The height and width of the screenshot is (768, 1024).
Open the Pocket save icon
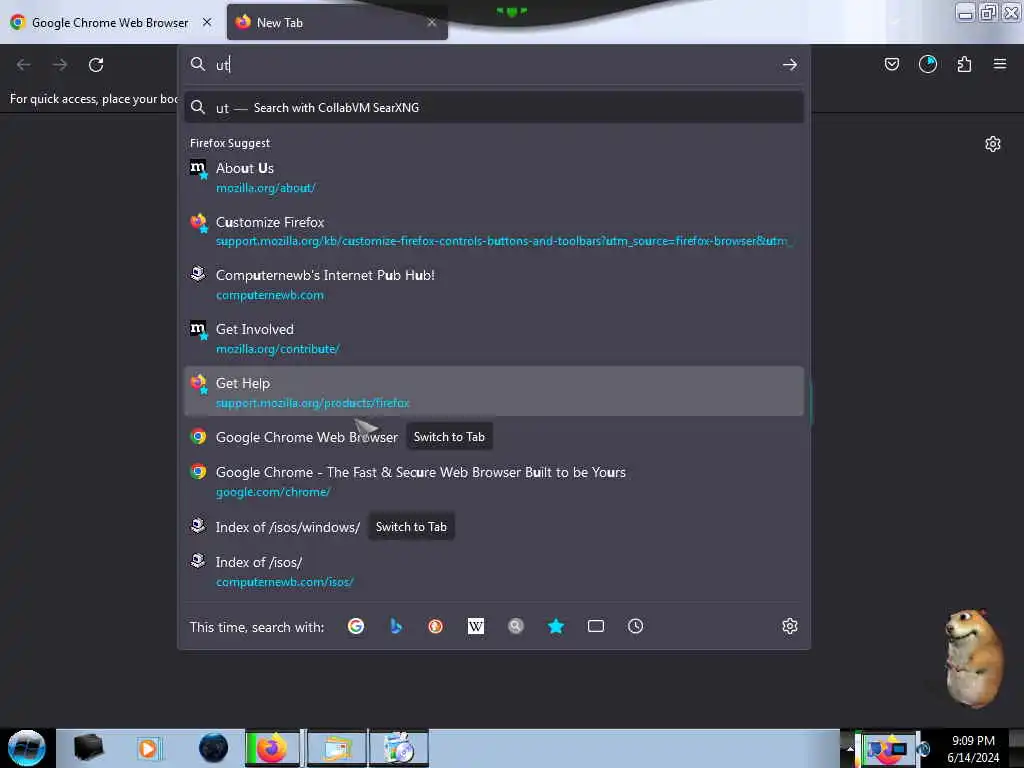click(891, 64)
